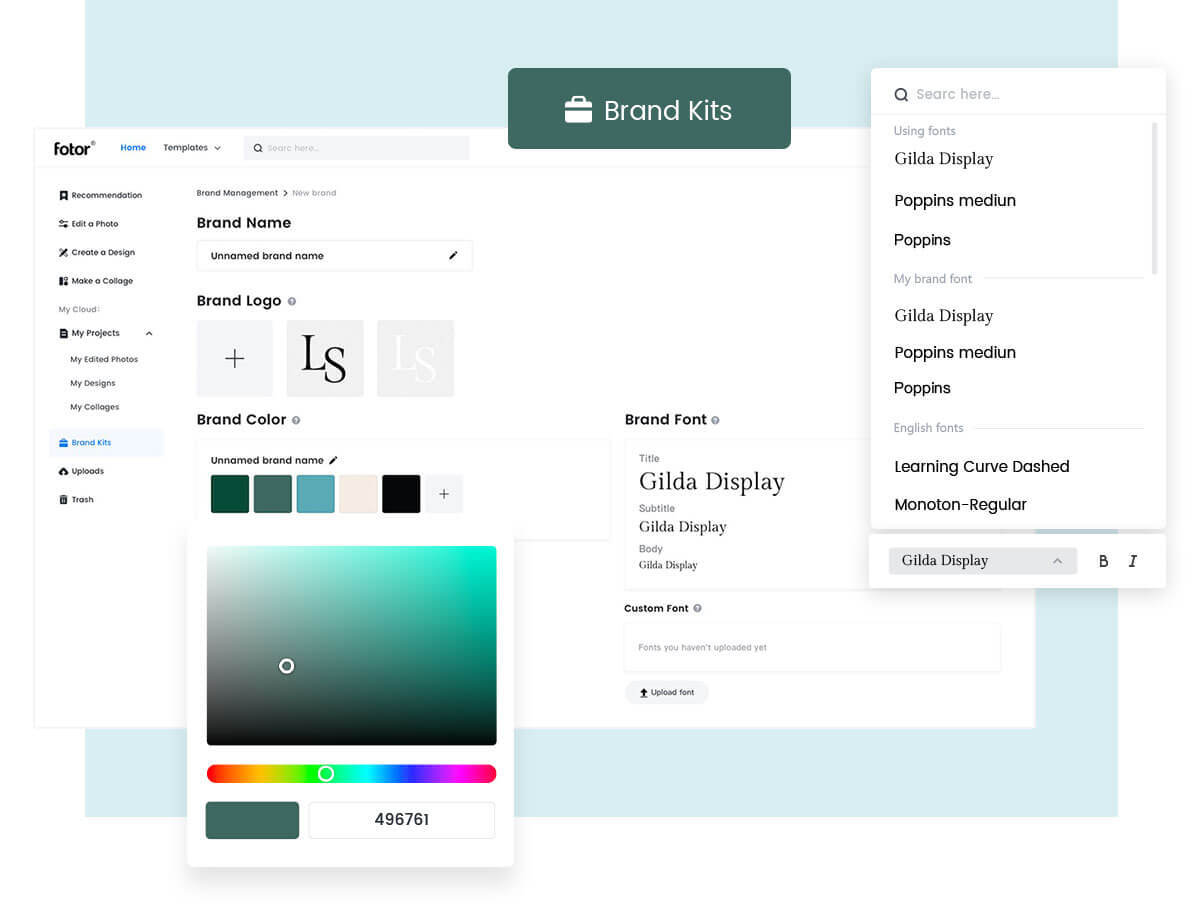The image size is (1200, 910).
Task: Click the Create a Design wand icon
Action: click(x=63, y=252)
